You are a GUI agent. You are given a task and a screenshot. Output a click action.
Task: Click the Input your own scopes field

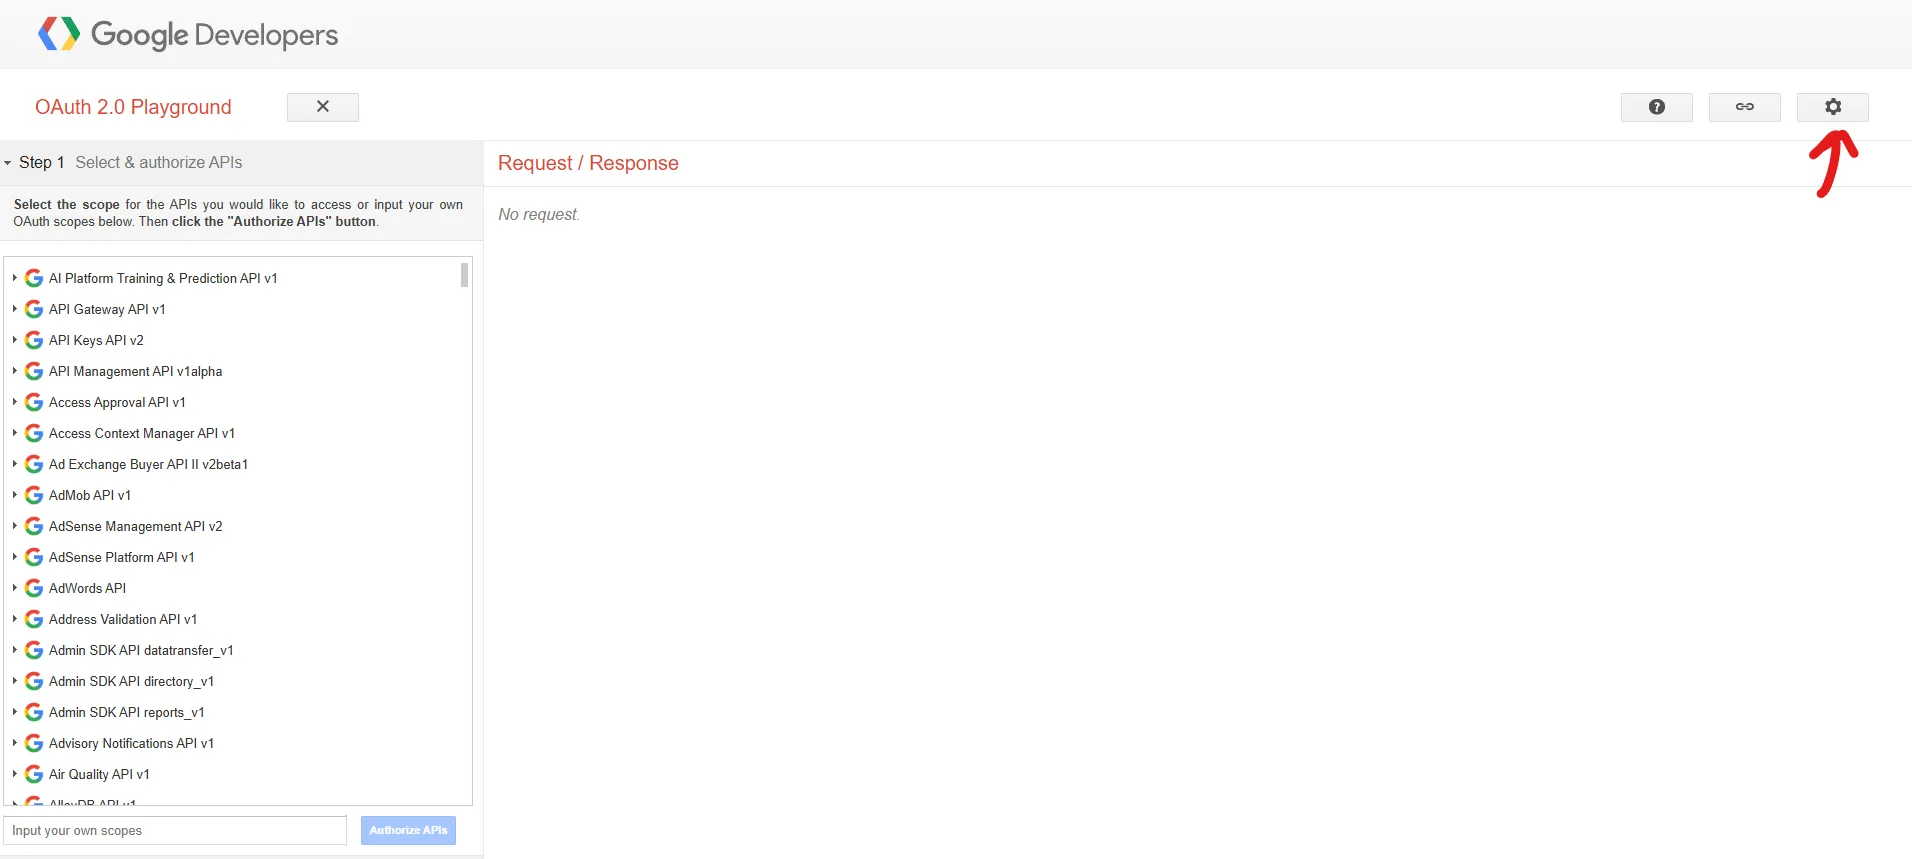(175, 830)
